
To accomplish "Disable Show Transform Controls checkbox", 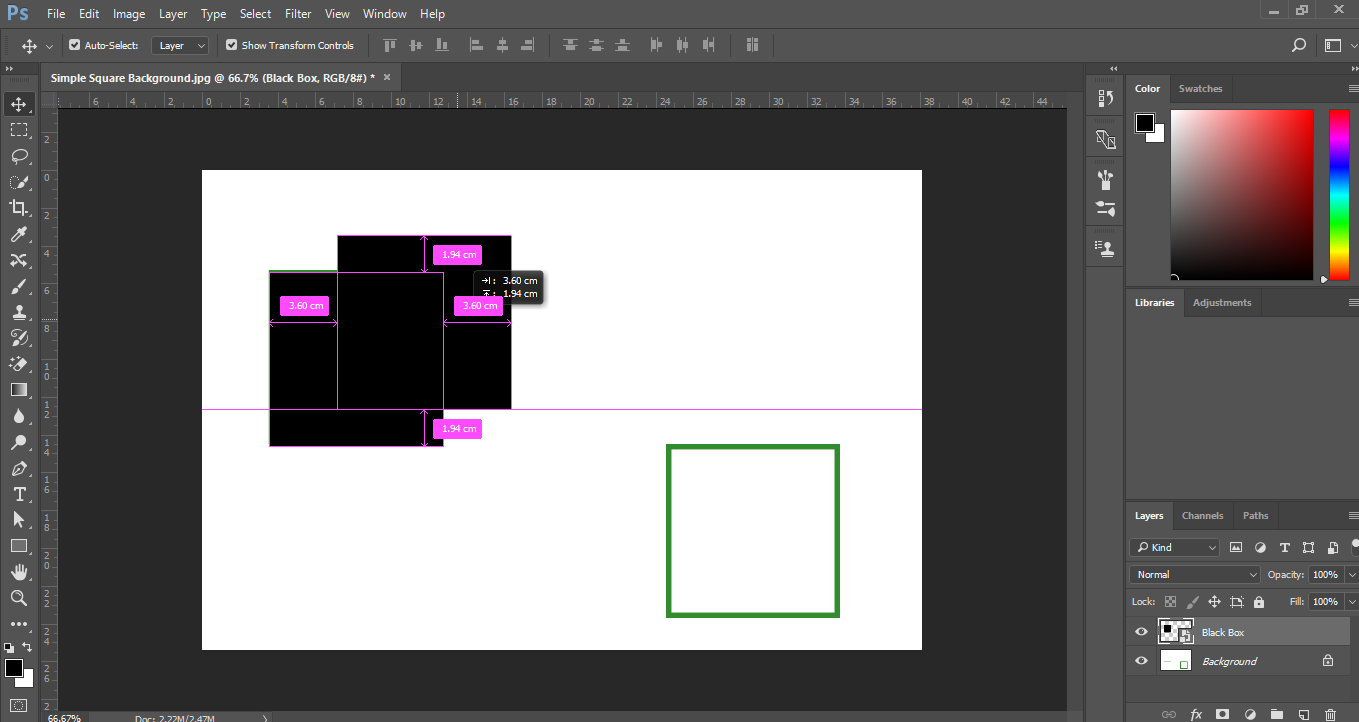I will [x=231, y=45].
